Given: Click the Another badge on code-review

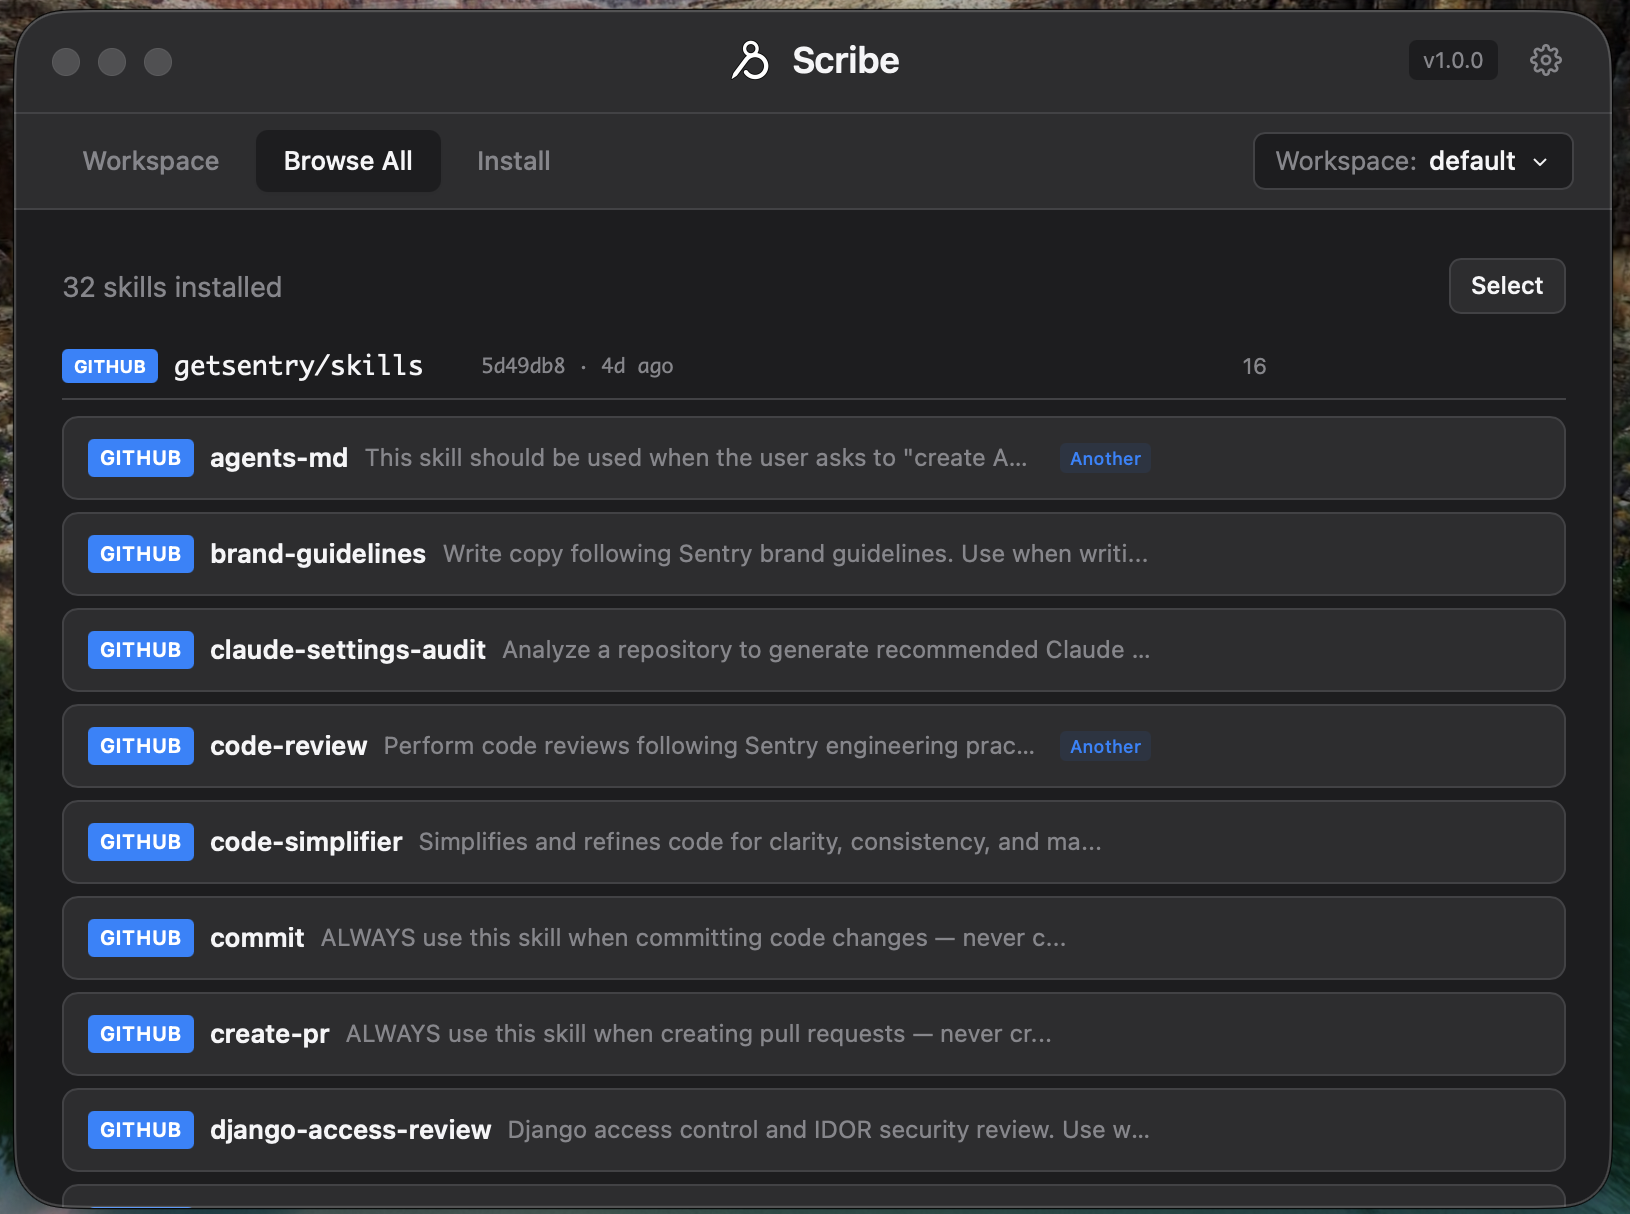Looking at the screenshot, I should (x=1104, y=746).
